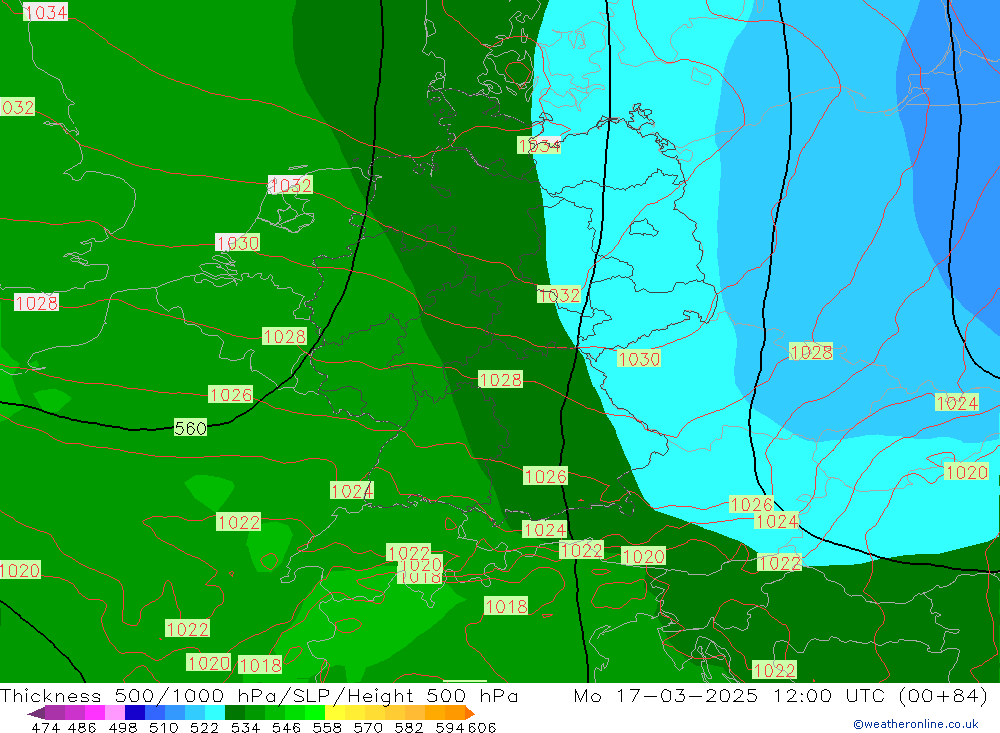Image resolution: width=1000 pixels, height=733 pixels.
Task: Pick the light pink legend swatch
Action: click(115, 713)
